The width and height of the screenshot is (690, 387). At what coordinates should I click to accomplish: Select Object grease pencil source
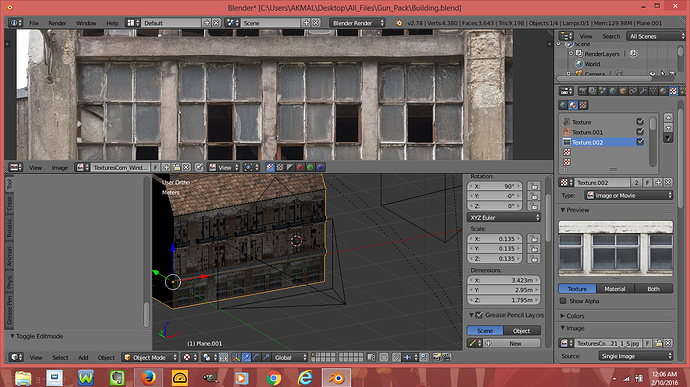click(x=522, y=331)
